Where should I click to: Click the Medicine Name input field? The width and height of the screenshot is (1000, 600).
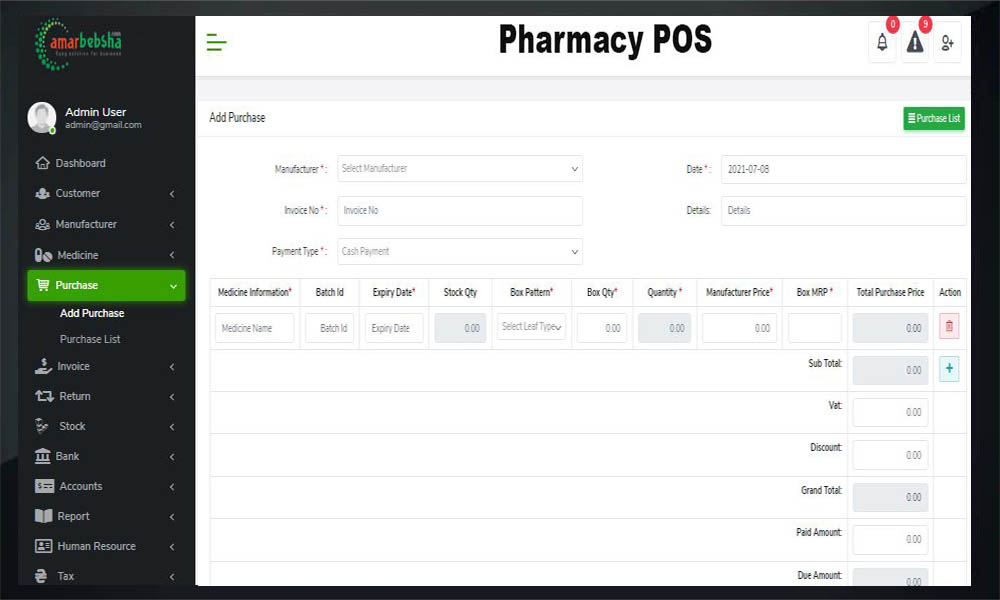coord(254,328)
